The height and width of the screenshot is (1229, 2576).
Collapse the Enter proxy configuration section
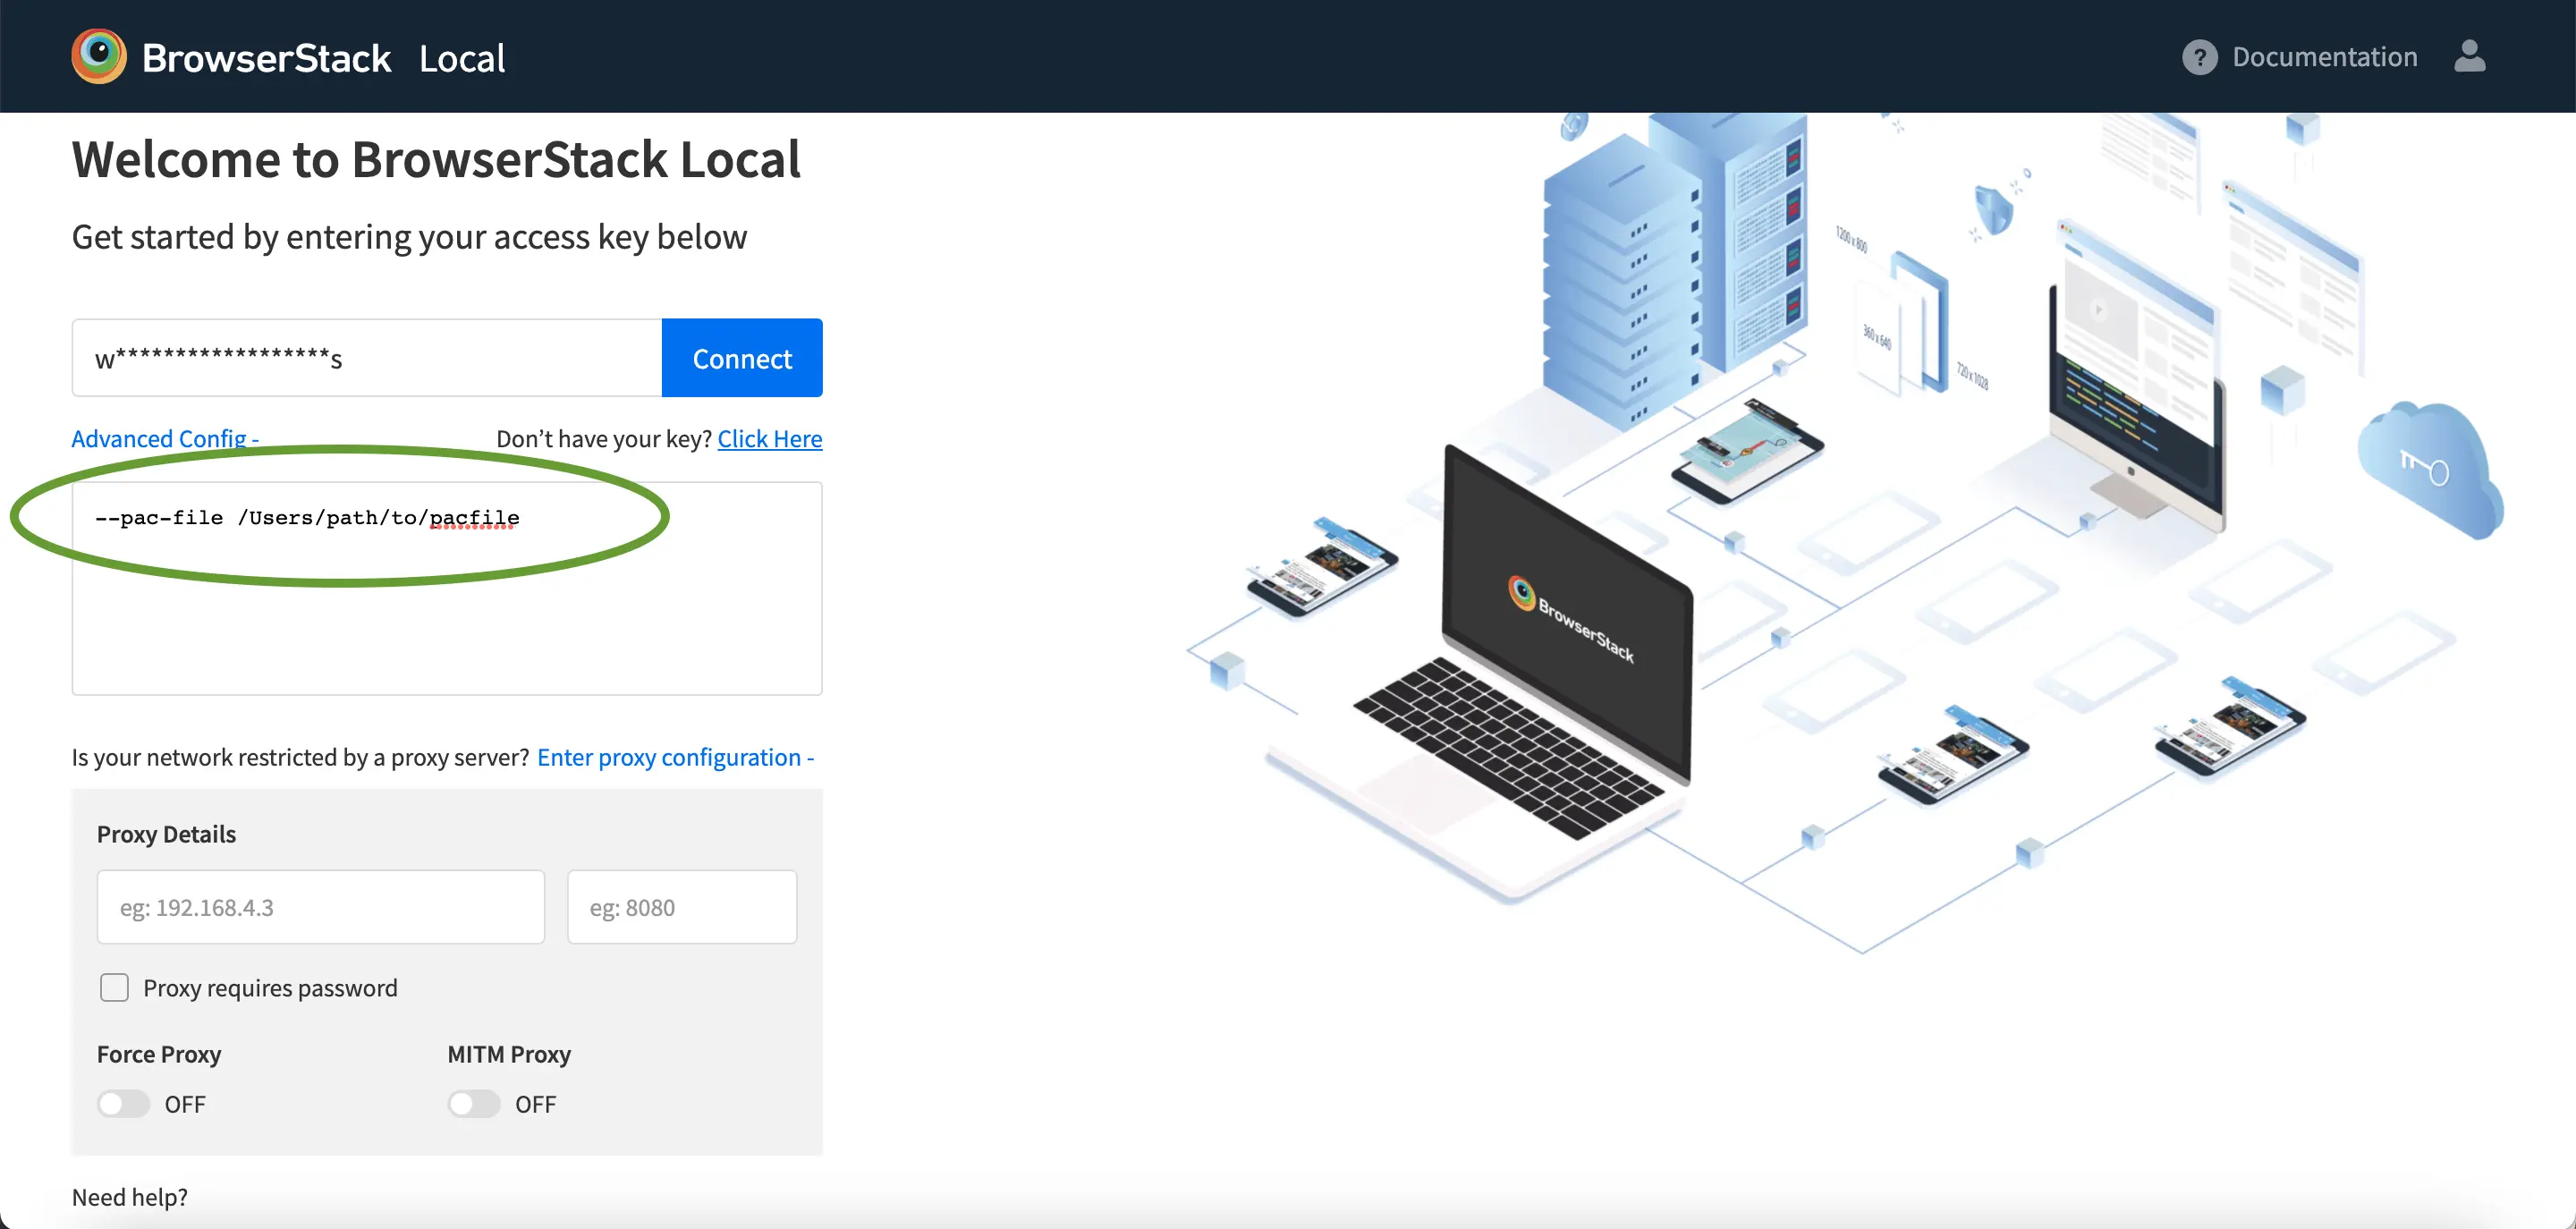pyautogui.click(x=675, y=757)
